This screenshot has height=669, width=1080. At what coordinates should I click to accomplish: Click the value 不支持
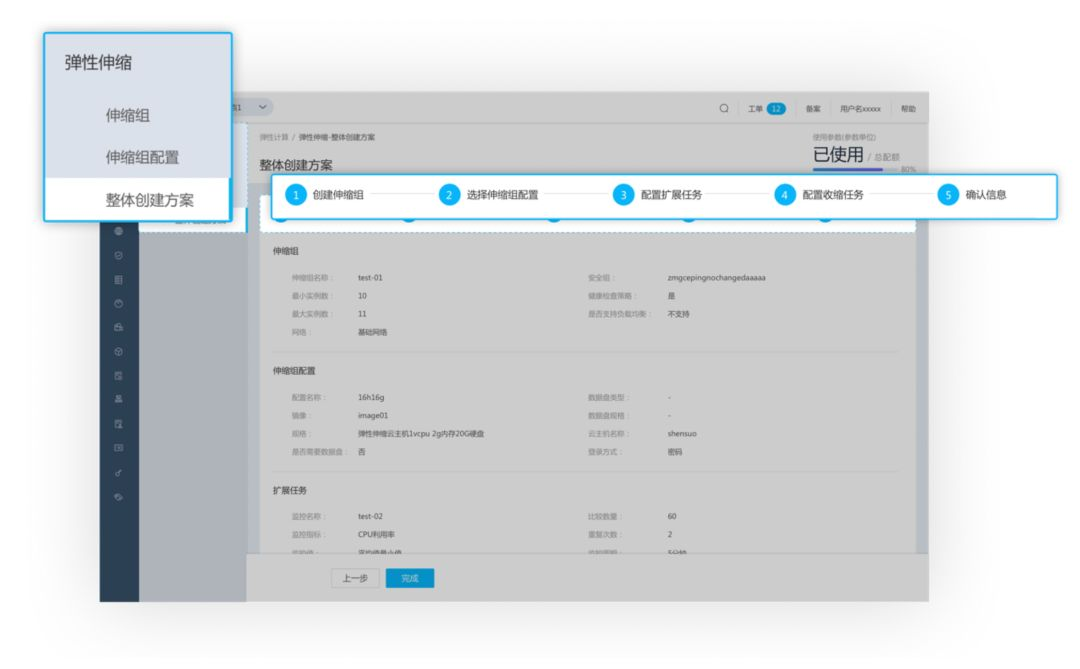678,314
